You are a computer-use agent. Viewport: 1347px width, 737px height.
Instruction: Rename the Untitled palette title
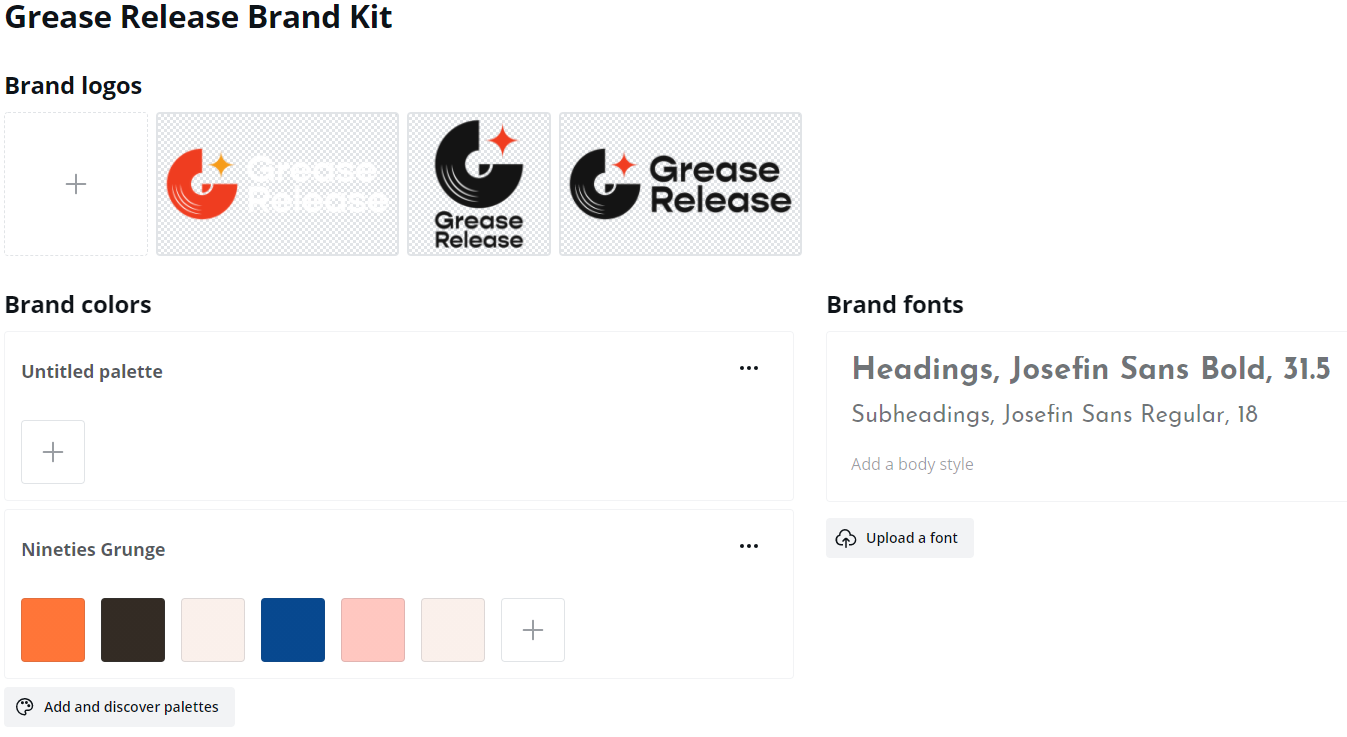click(92, 372)
